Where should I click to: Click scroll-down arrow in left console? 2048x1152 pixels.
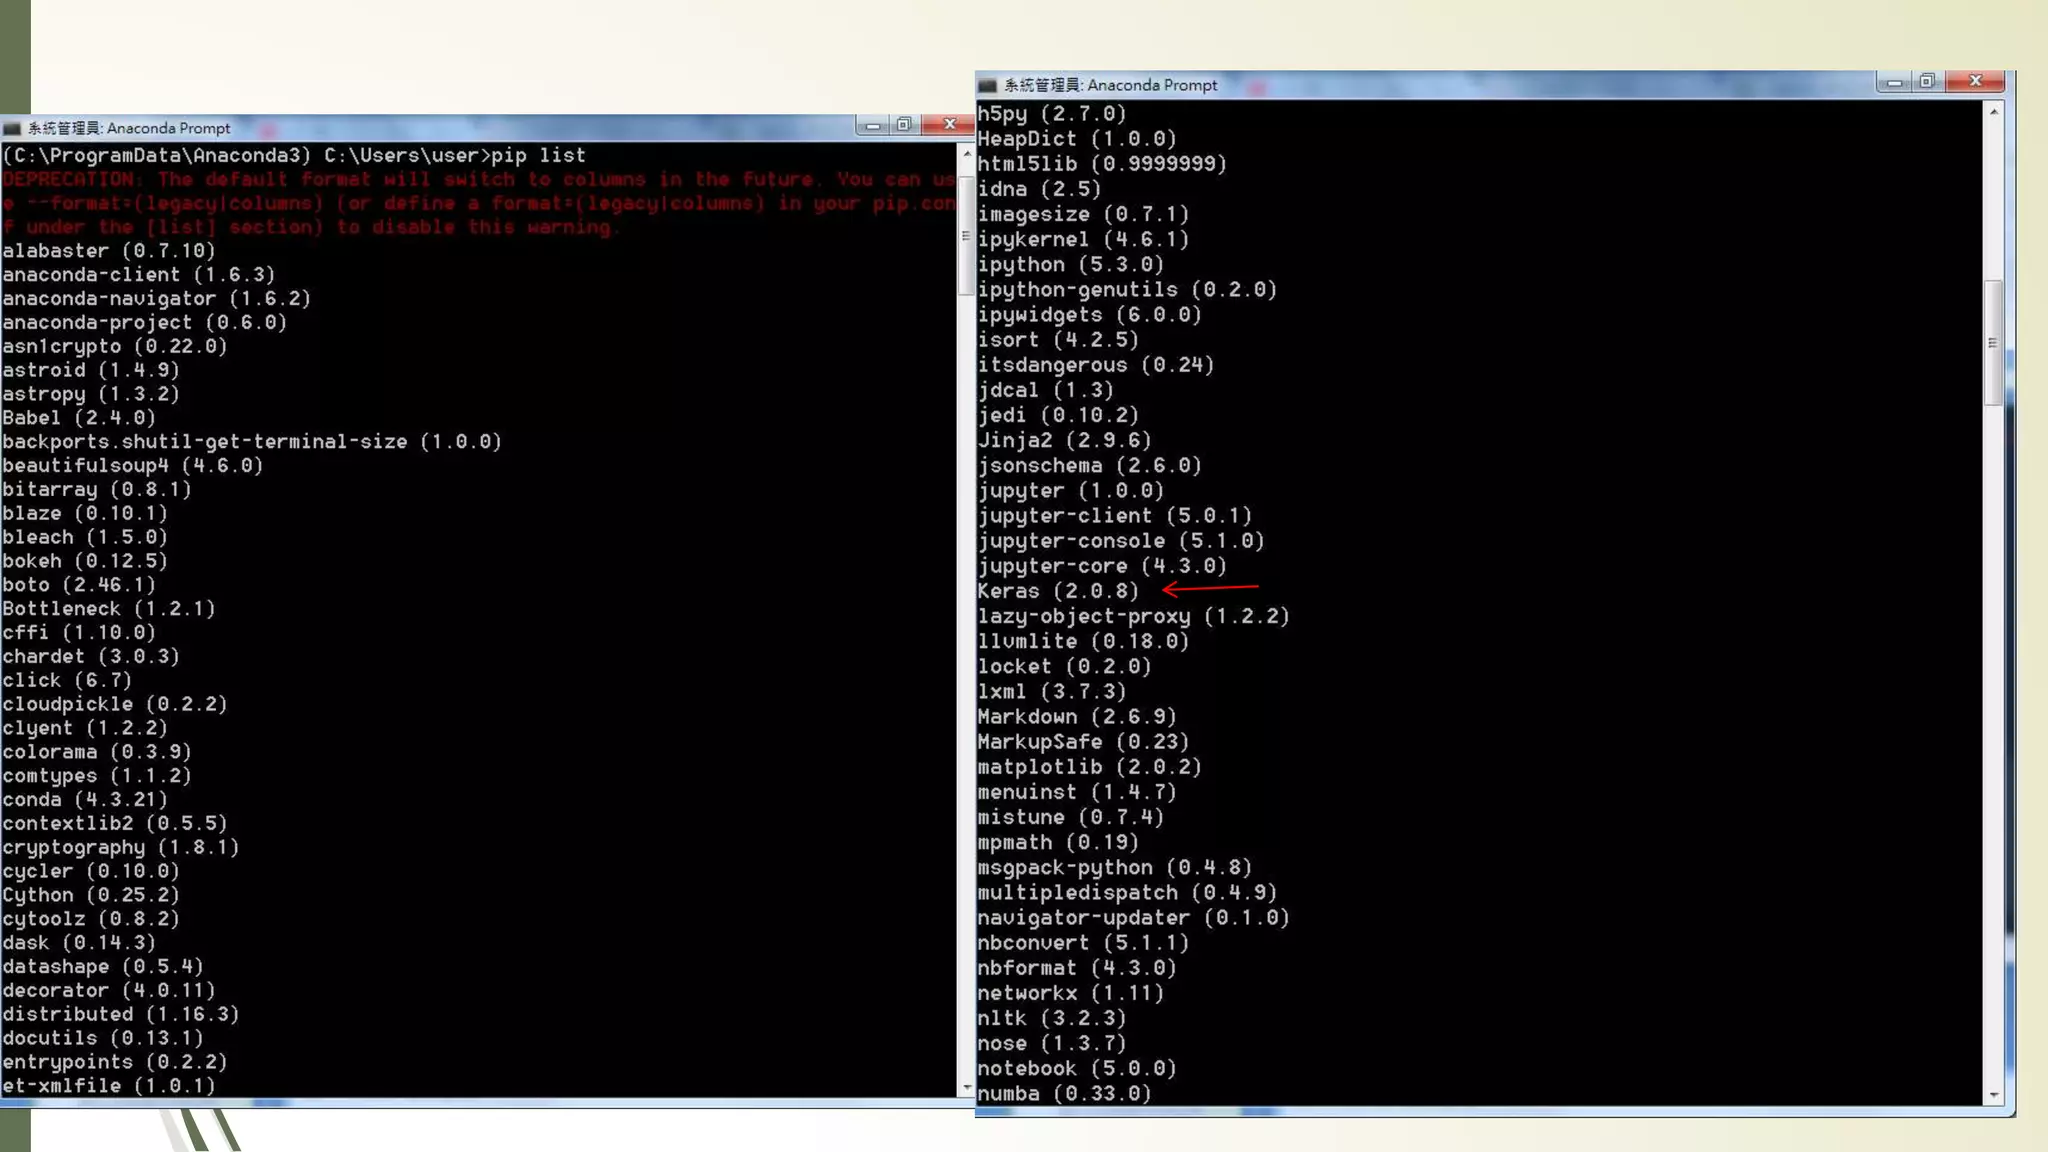coord(967,1088)
